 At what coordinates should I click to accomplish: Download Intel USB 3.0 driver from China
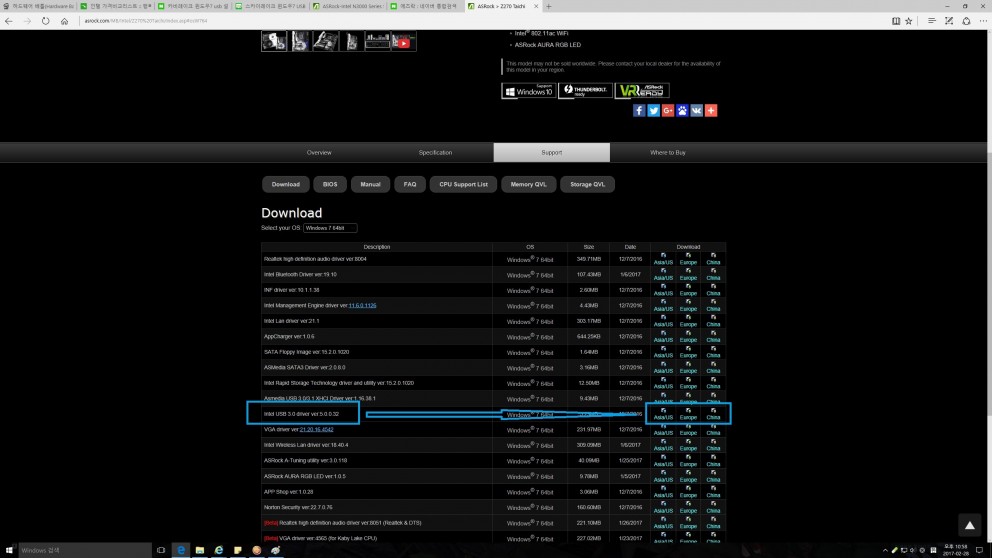[x=713, y=414]
